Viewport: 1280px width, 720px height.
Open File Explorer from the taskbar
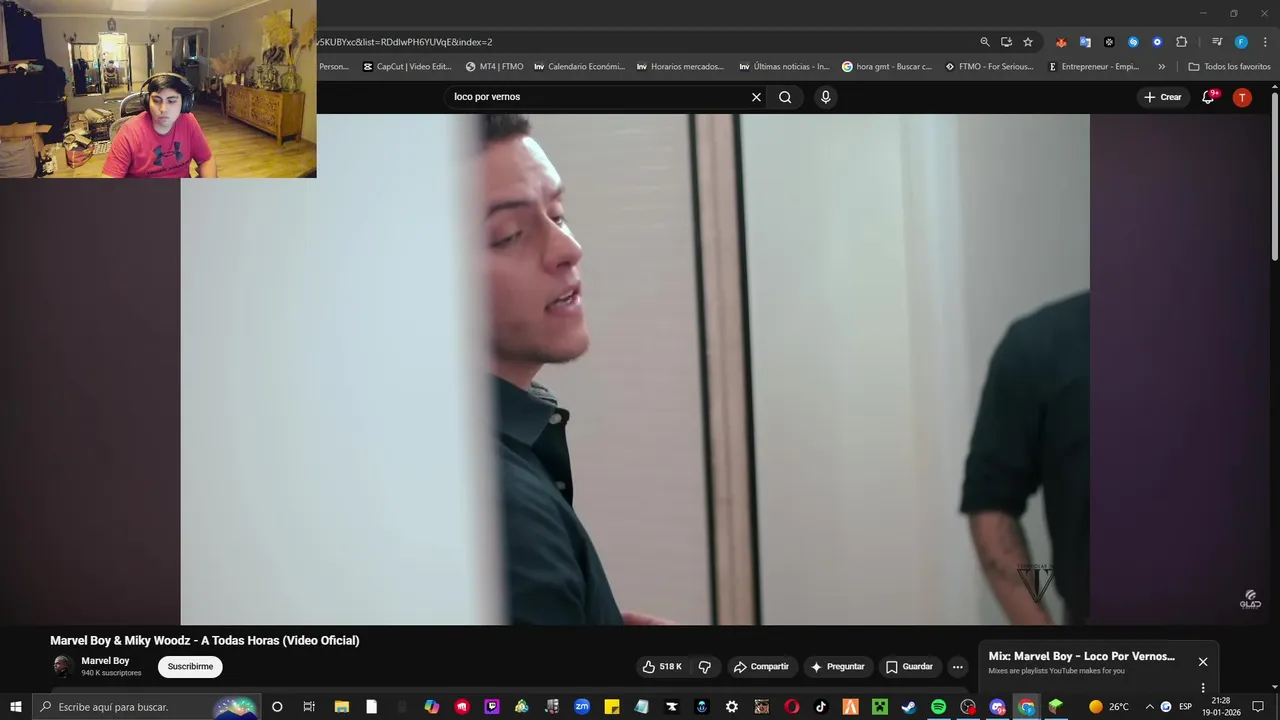[341, 707]
